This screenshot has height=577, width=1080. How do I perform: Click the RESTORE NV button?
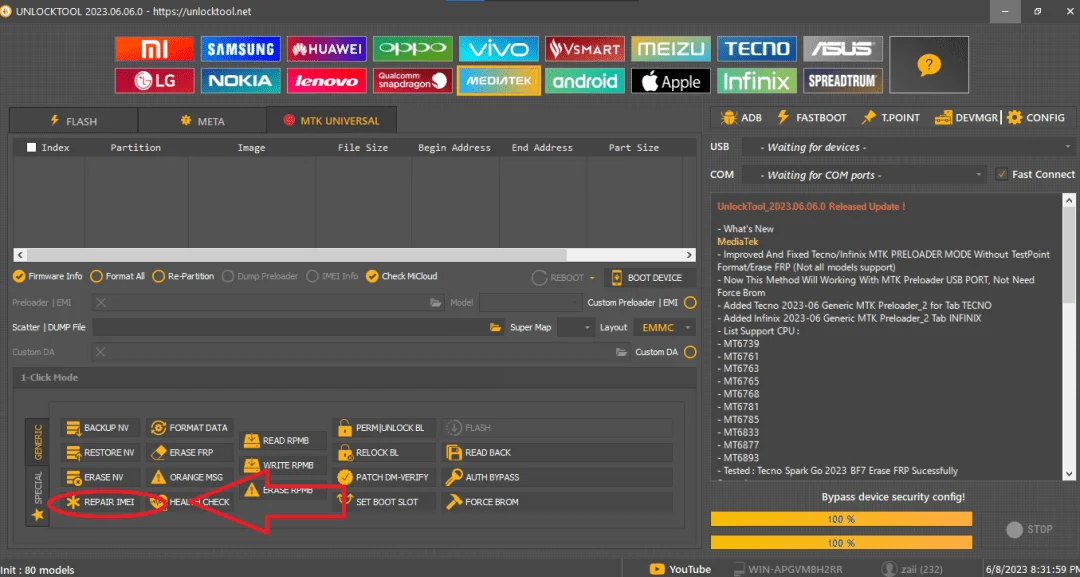[101, 452]
